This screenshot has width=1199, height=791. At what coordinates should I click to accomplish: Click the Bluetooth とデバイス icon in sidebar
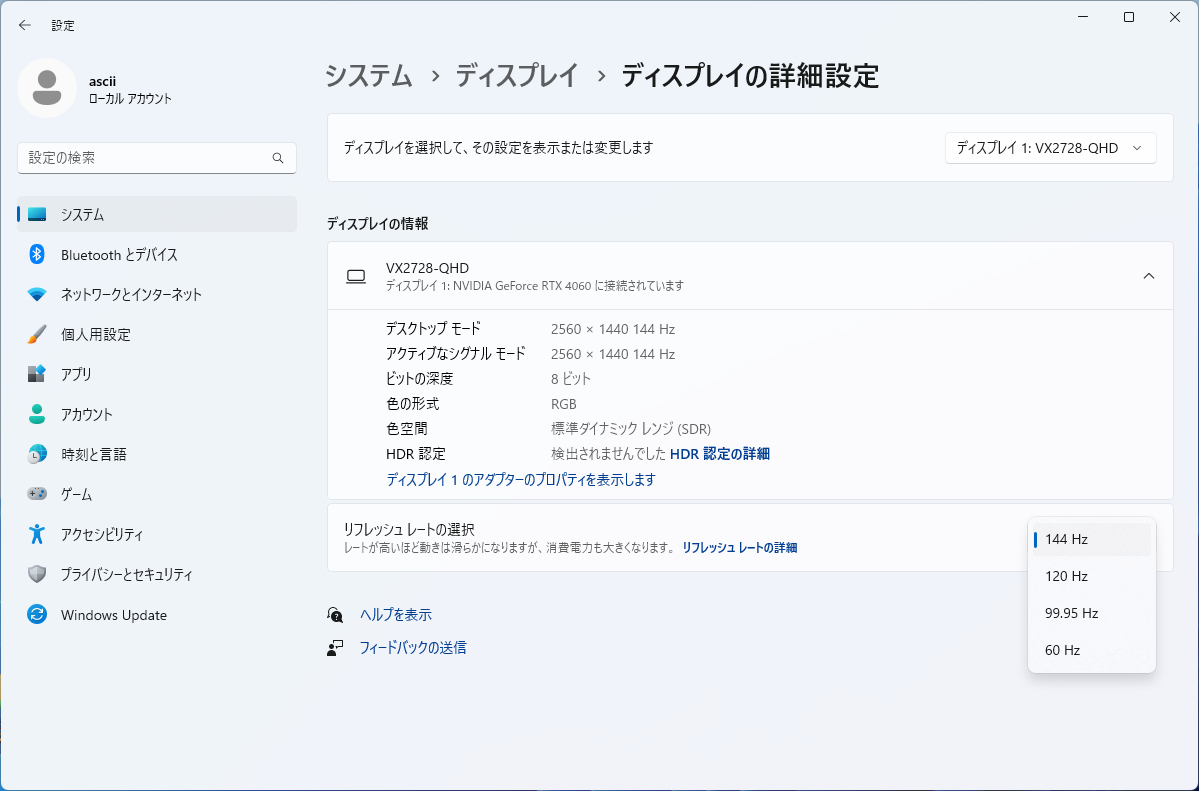click(x=37, y=255)
